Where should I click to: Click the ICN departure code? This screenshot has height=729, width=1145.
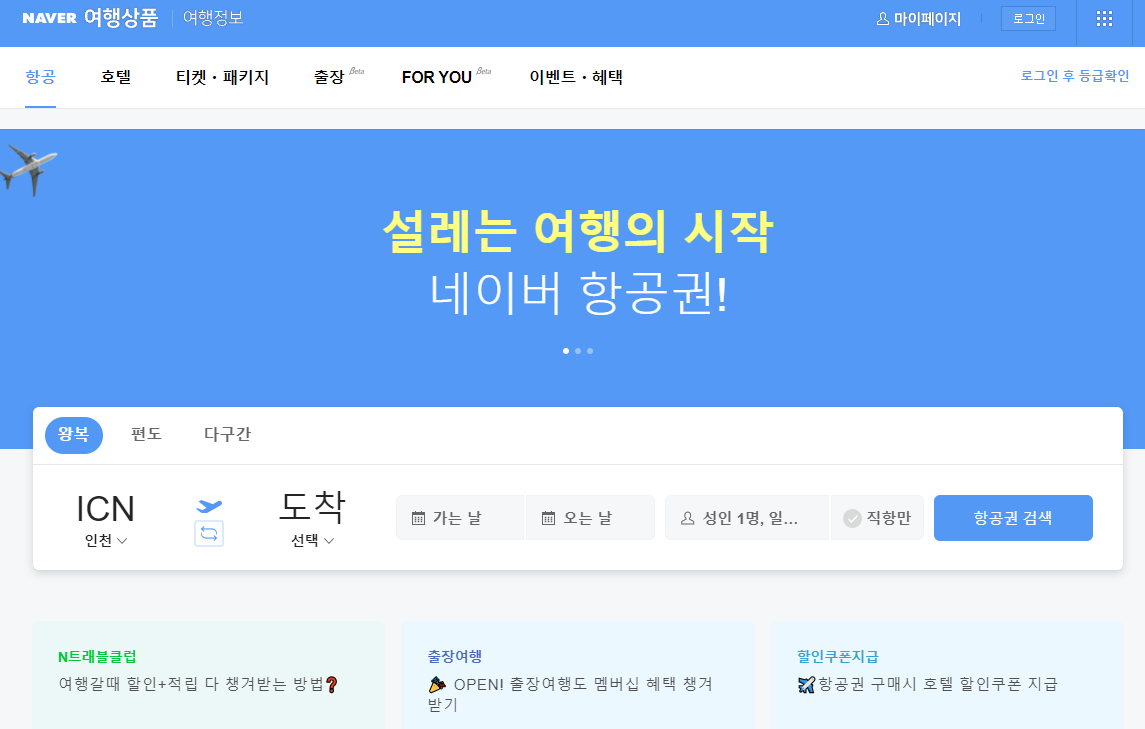[x=106, y=509]
